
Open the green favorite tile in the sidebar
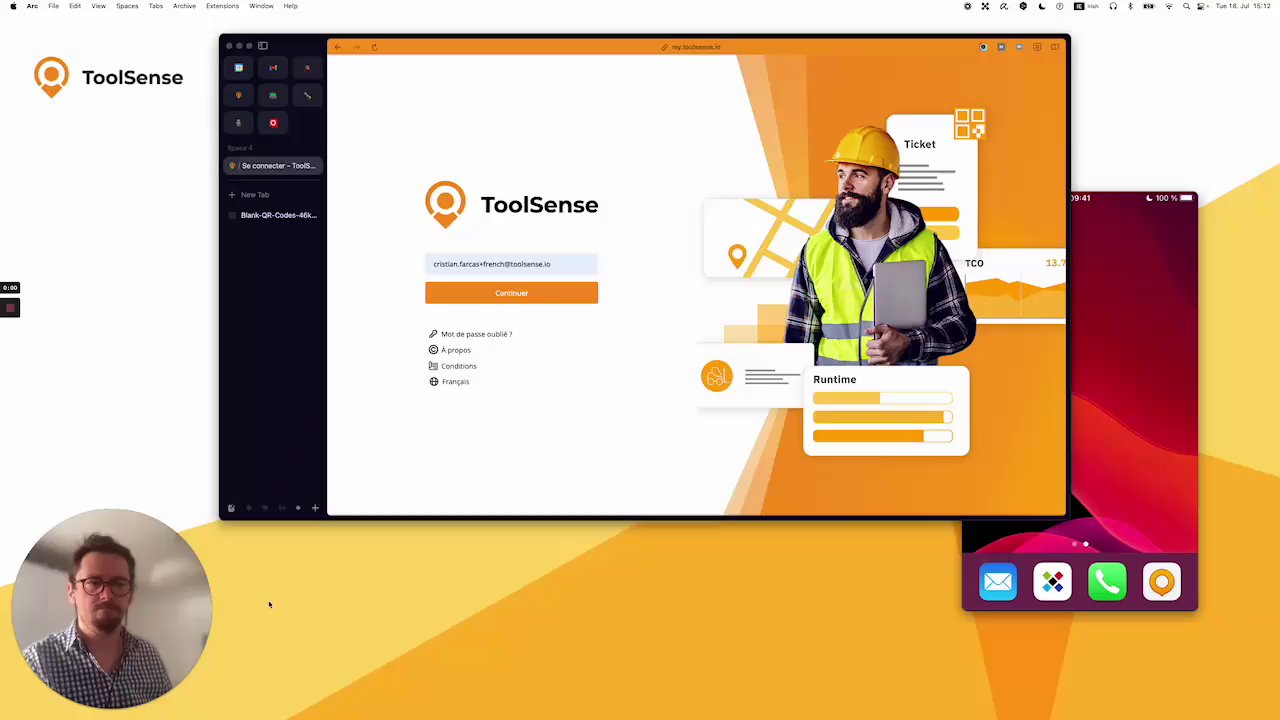click(273, 95)
